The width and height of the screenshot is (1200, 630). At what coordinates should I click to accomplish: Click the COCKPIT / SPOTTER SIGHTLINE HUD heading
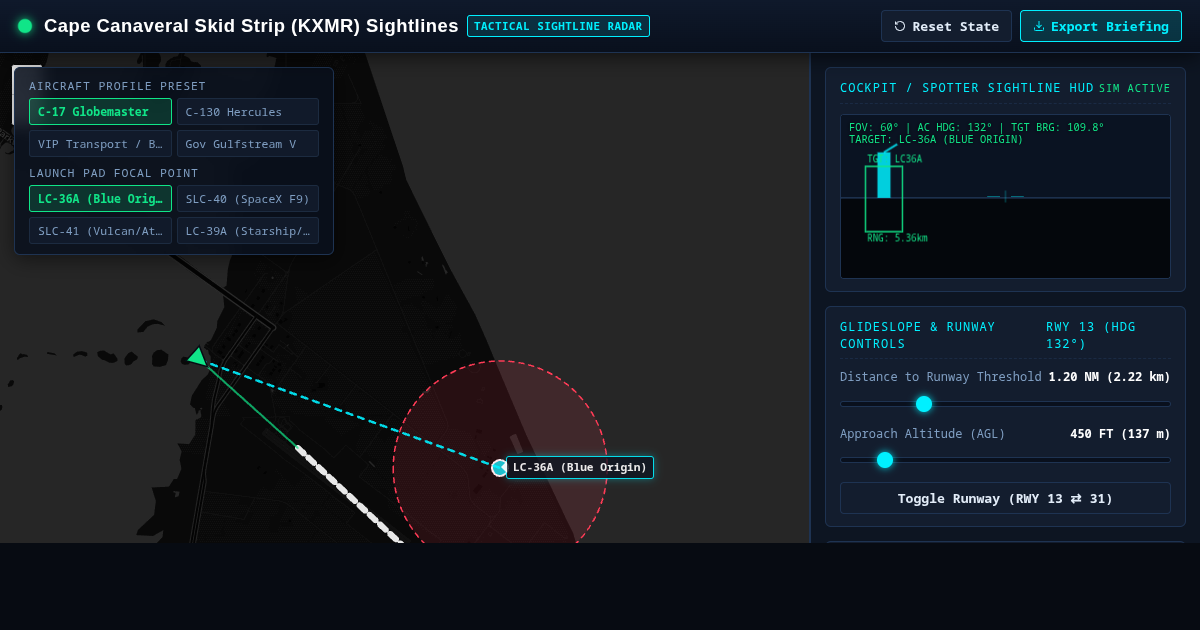click(x=967, y=88)
